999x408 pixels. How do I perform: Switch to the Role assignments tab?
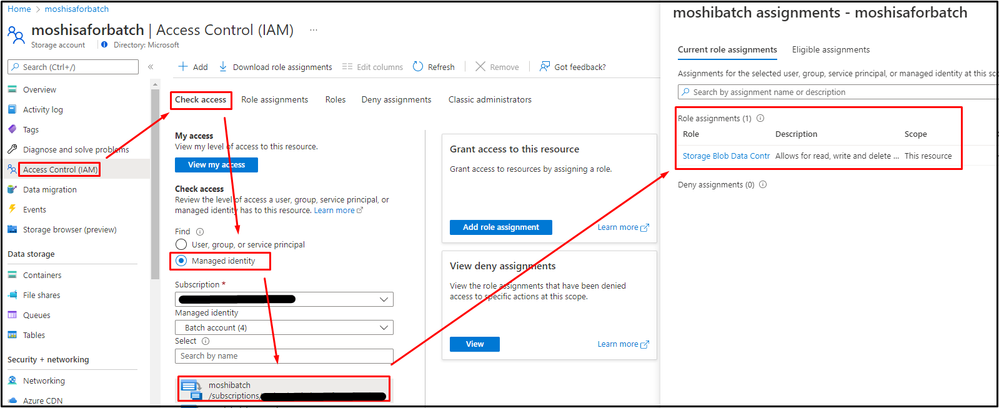coord(275,100)
